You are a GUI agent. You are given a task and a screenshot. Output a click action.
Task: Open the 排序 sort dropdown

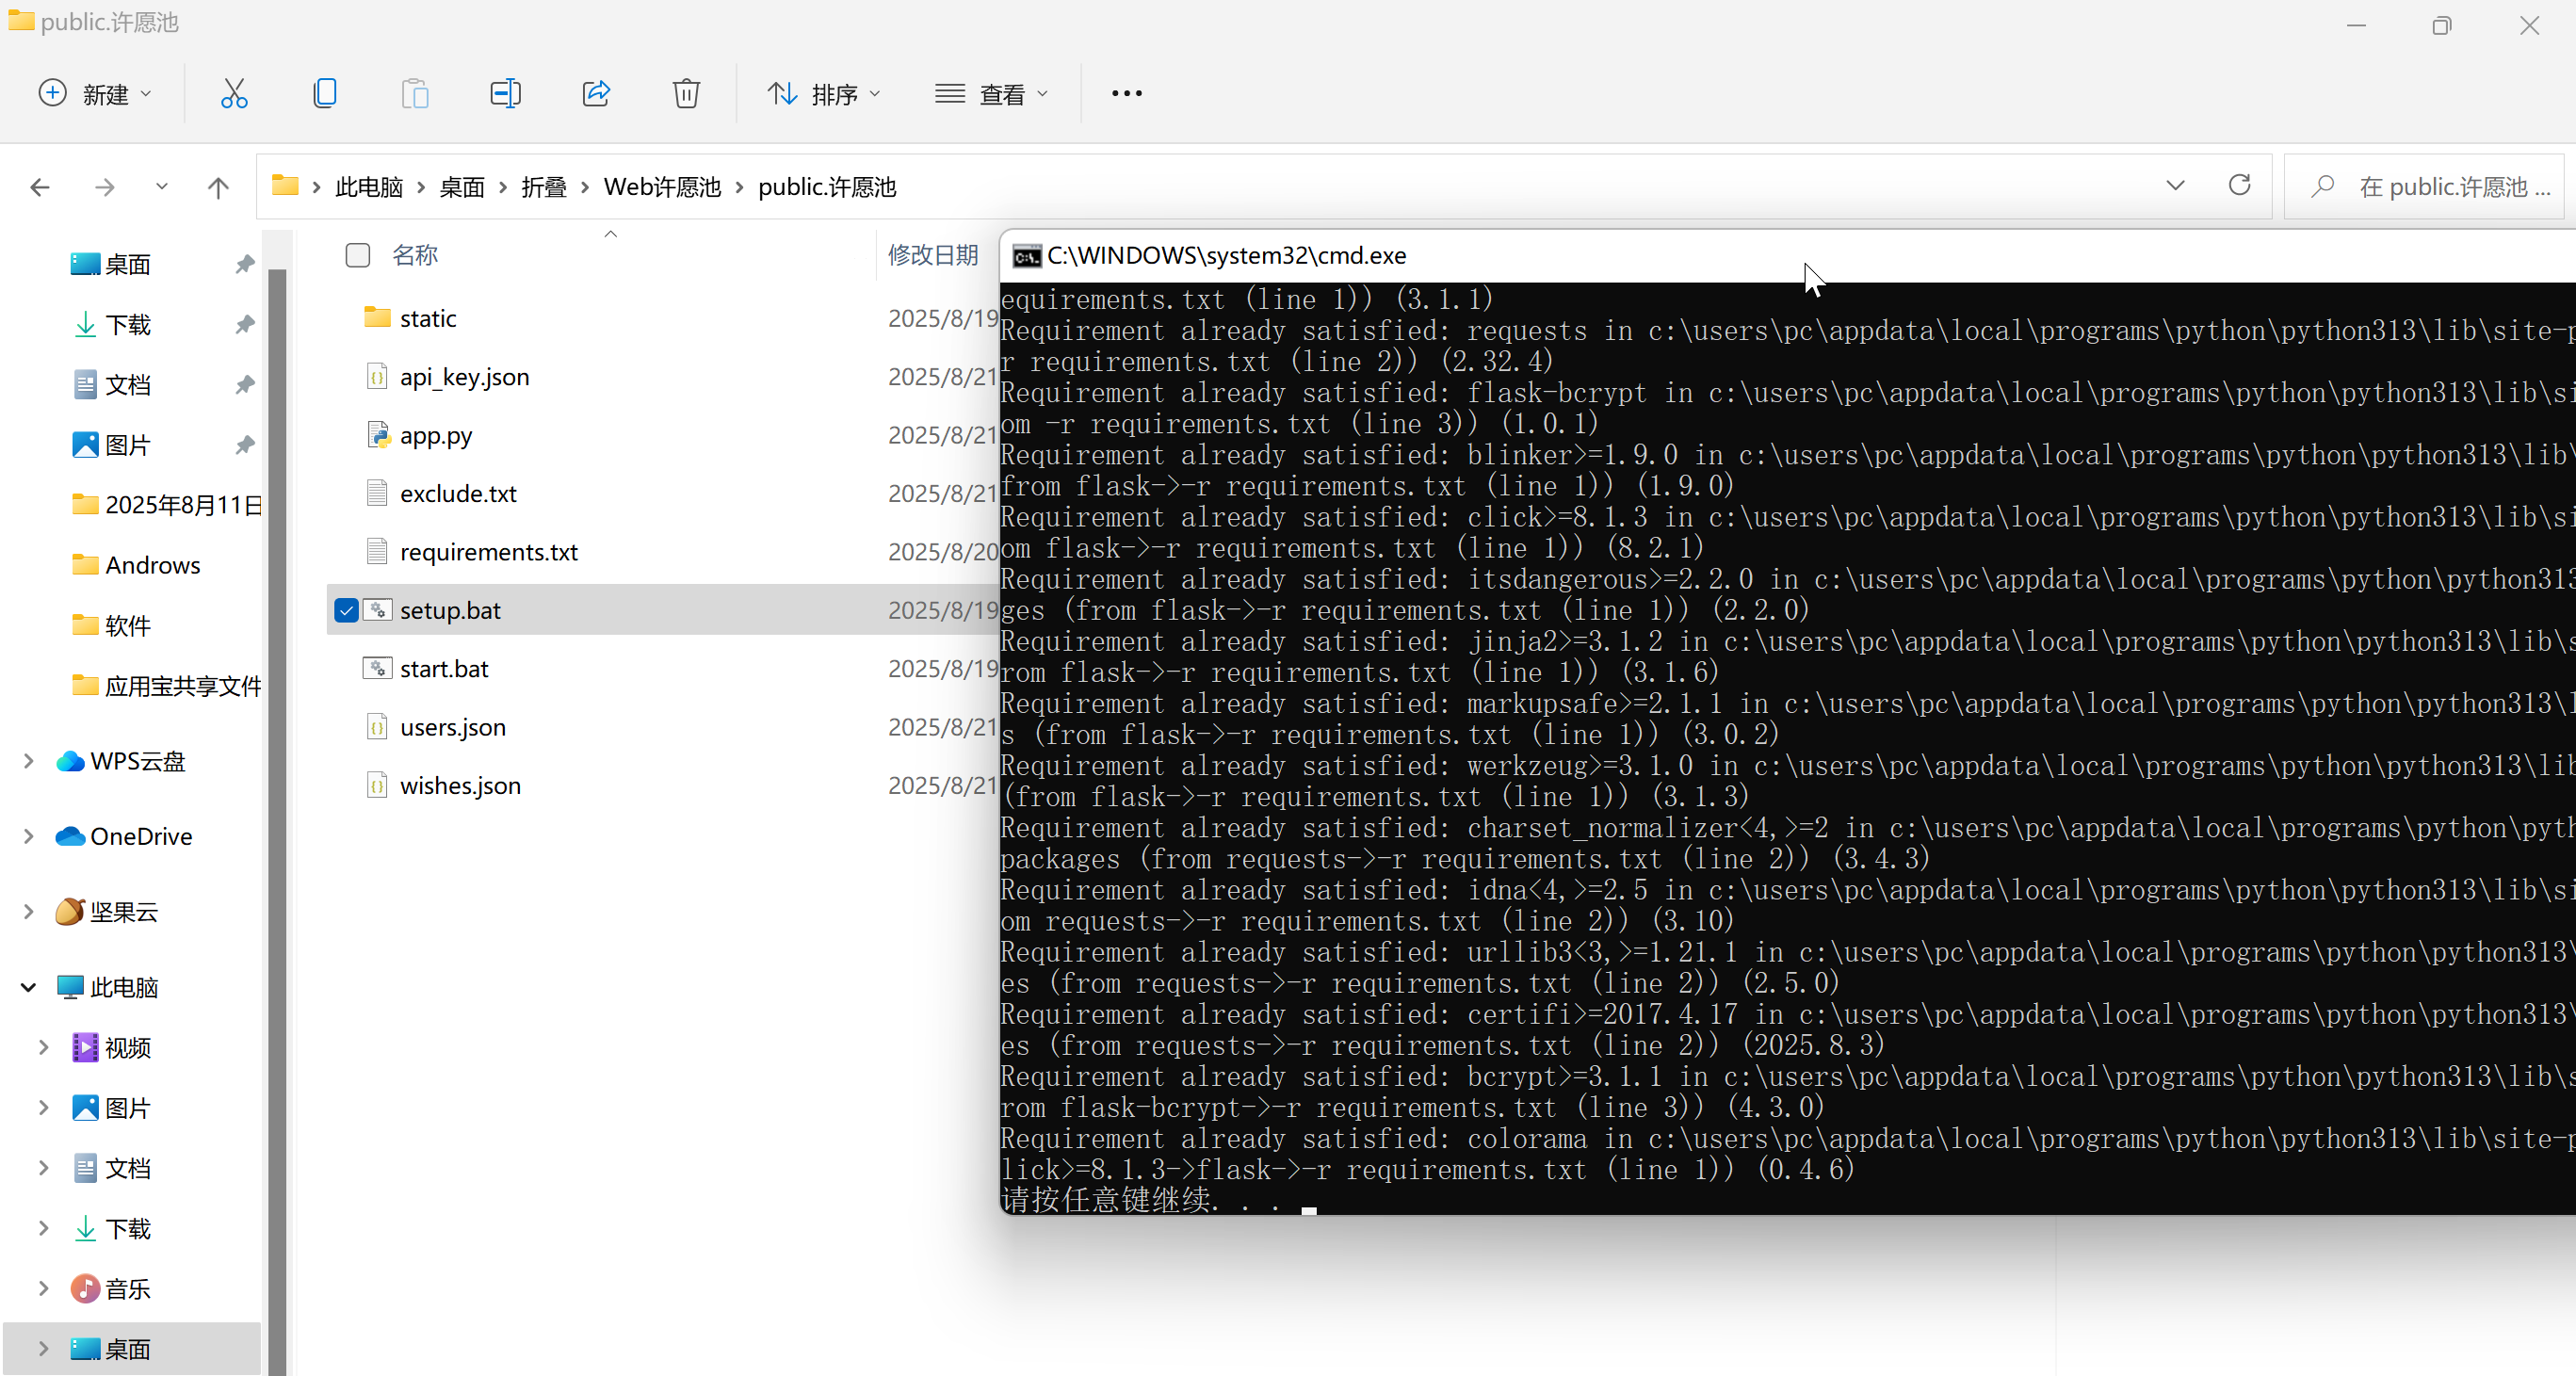click(x=824, y=94)
